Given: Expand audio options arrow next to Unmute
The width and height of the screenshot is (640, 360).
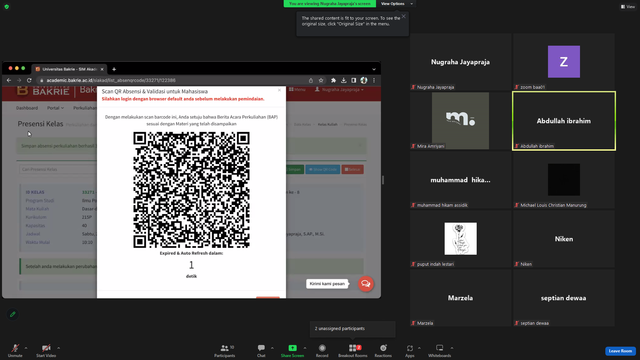Looking at the screenshot, I should click(x=26, y=348).
